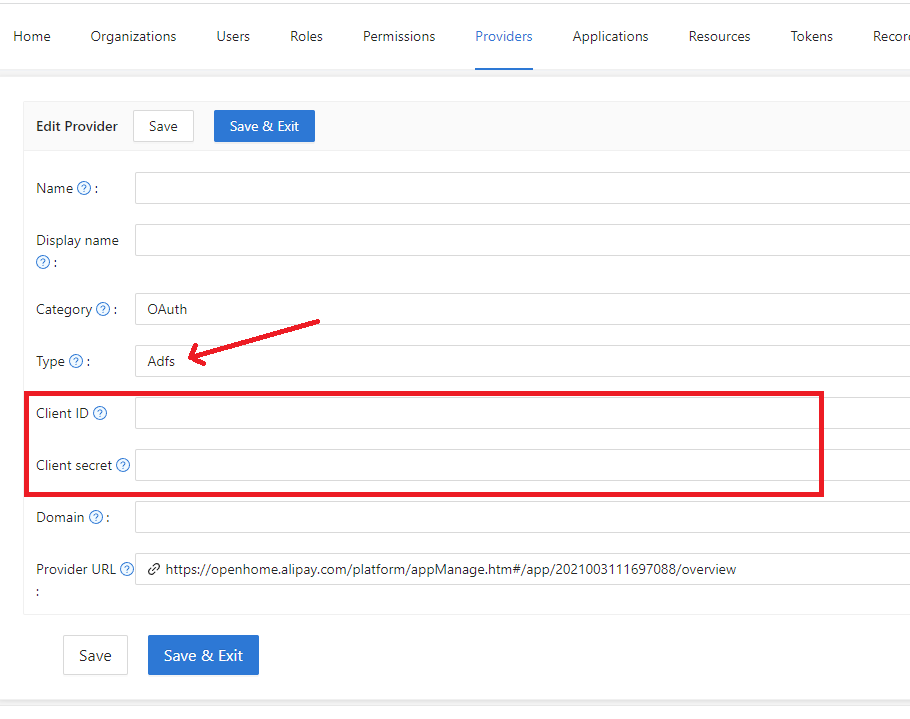Go to the Tokens tab
Image resolution: width=910 pixels, height=719 pixels.
point(811,36)
